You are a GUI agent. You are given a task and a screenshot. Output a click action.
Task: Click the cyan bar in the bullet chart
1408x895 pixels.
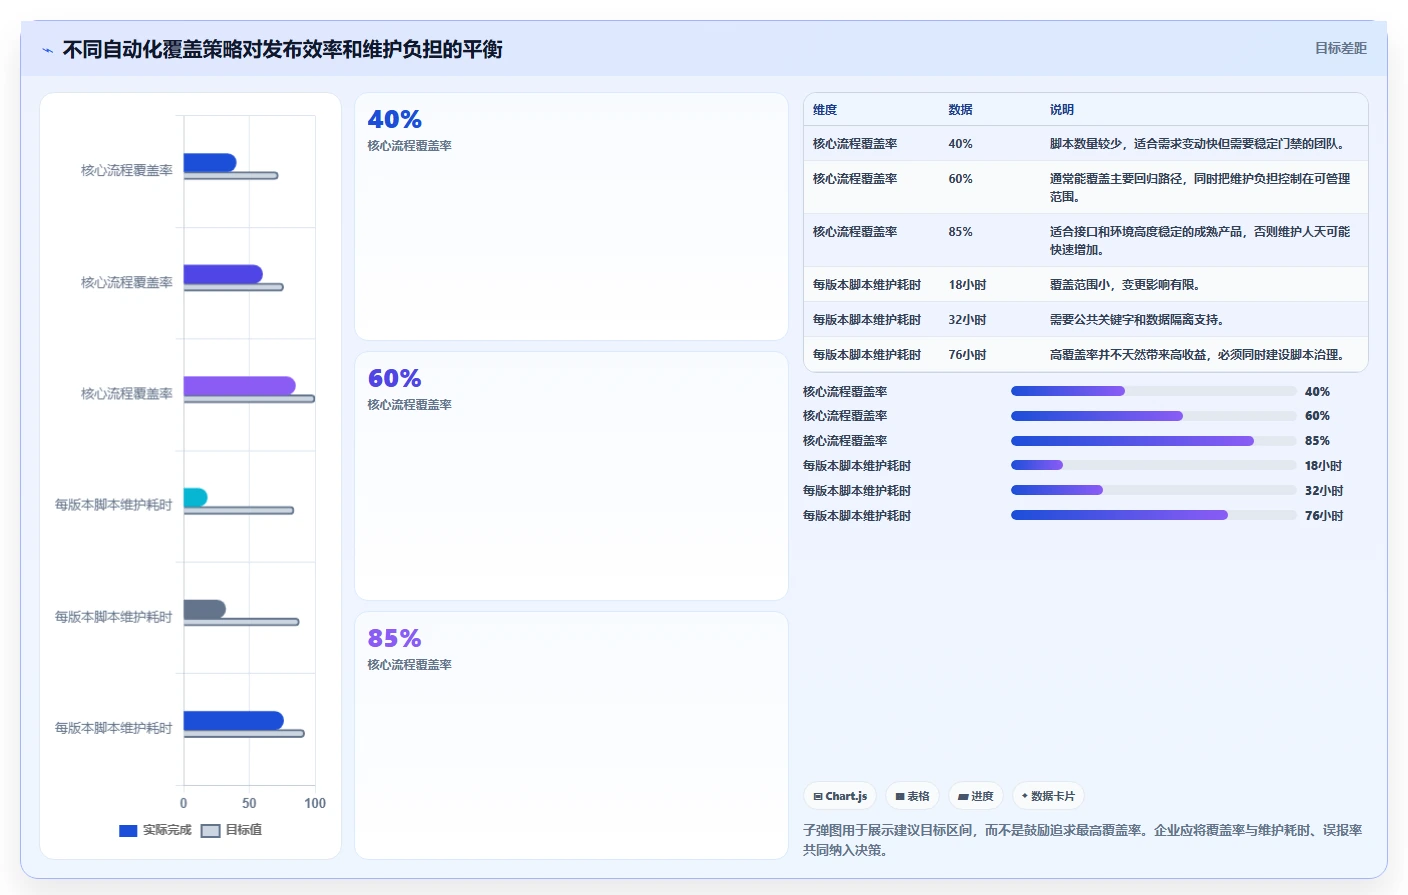195,497
